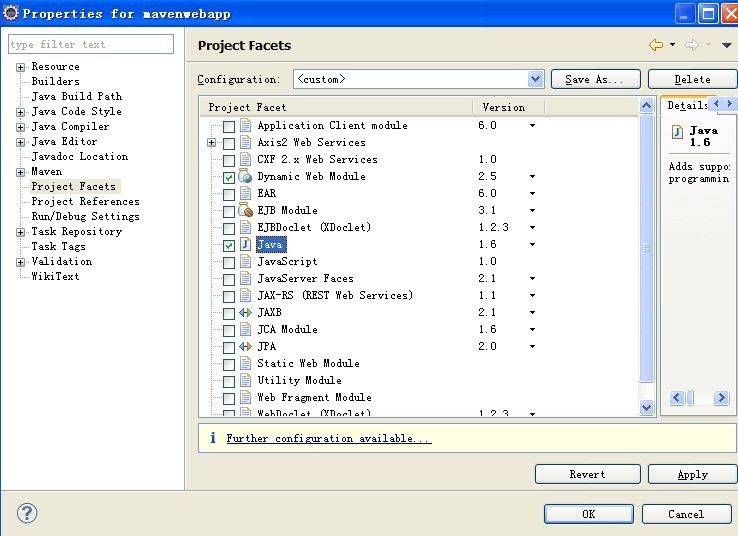This screenshot has width=738, height=536.
Task: Click the Details pane scroll right arrow
Action: [x=721, y=398]
